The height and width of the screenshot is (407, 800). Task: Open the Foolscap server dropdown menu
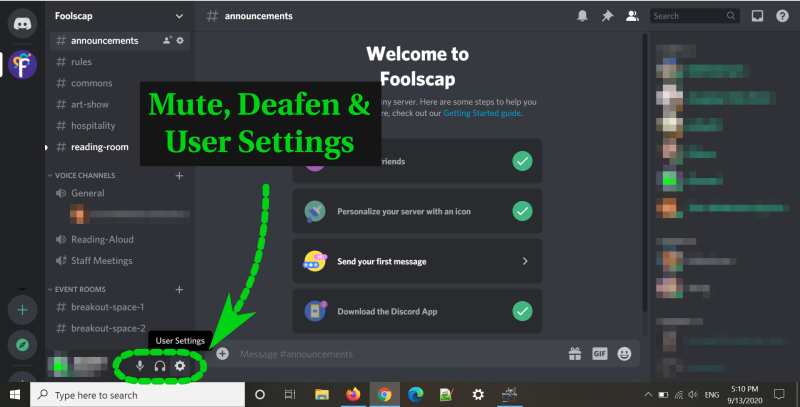[179, 16]
